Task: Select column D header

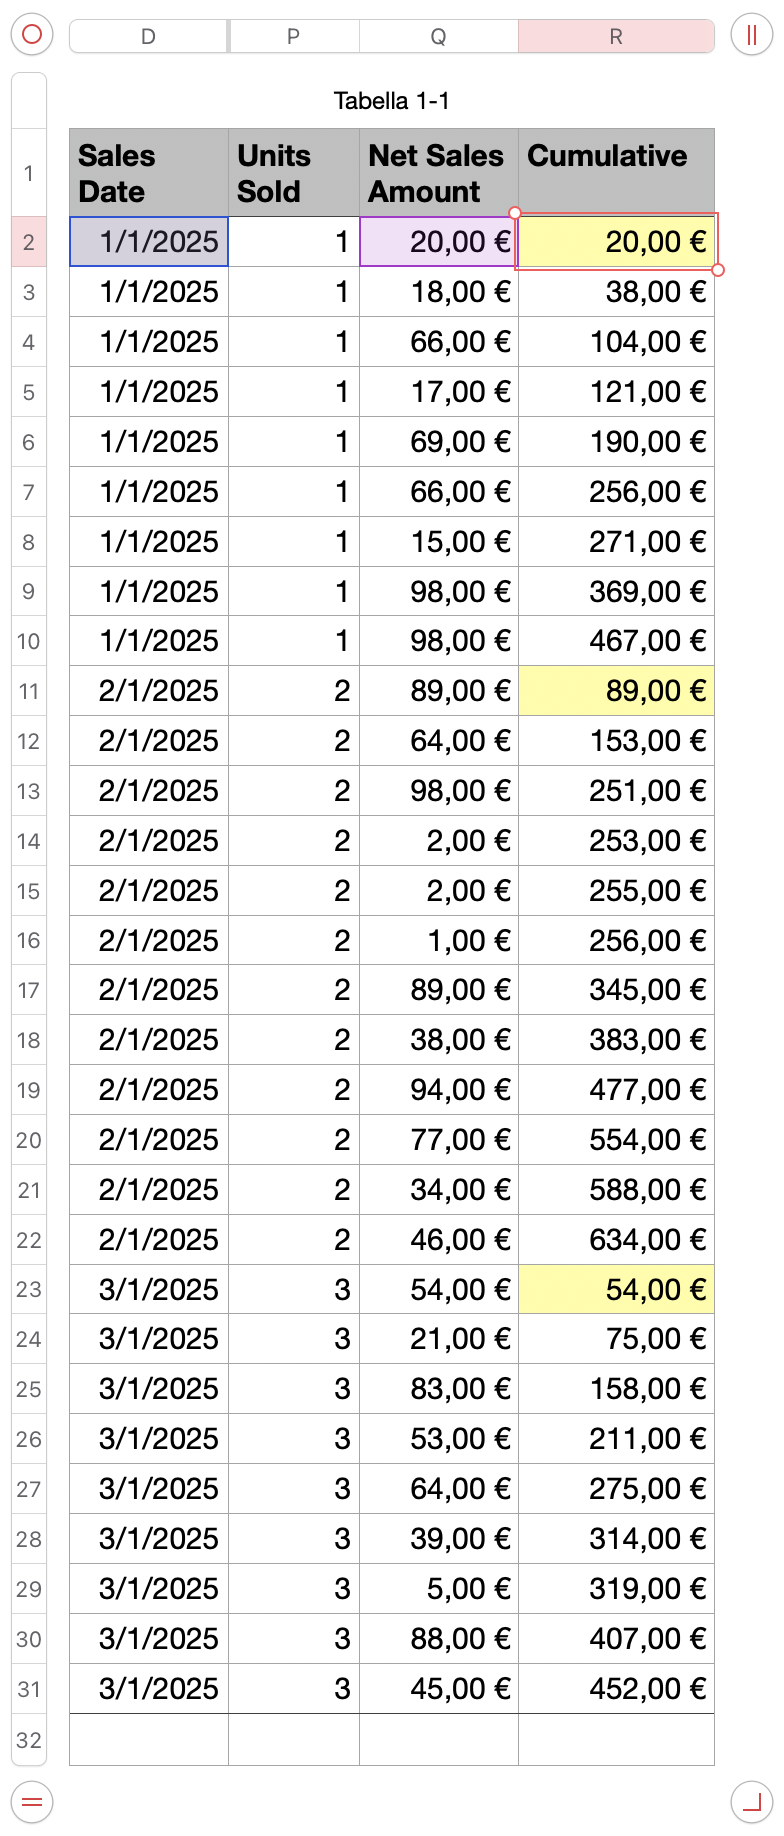Action: click(148, 37)
